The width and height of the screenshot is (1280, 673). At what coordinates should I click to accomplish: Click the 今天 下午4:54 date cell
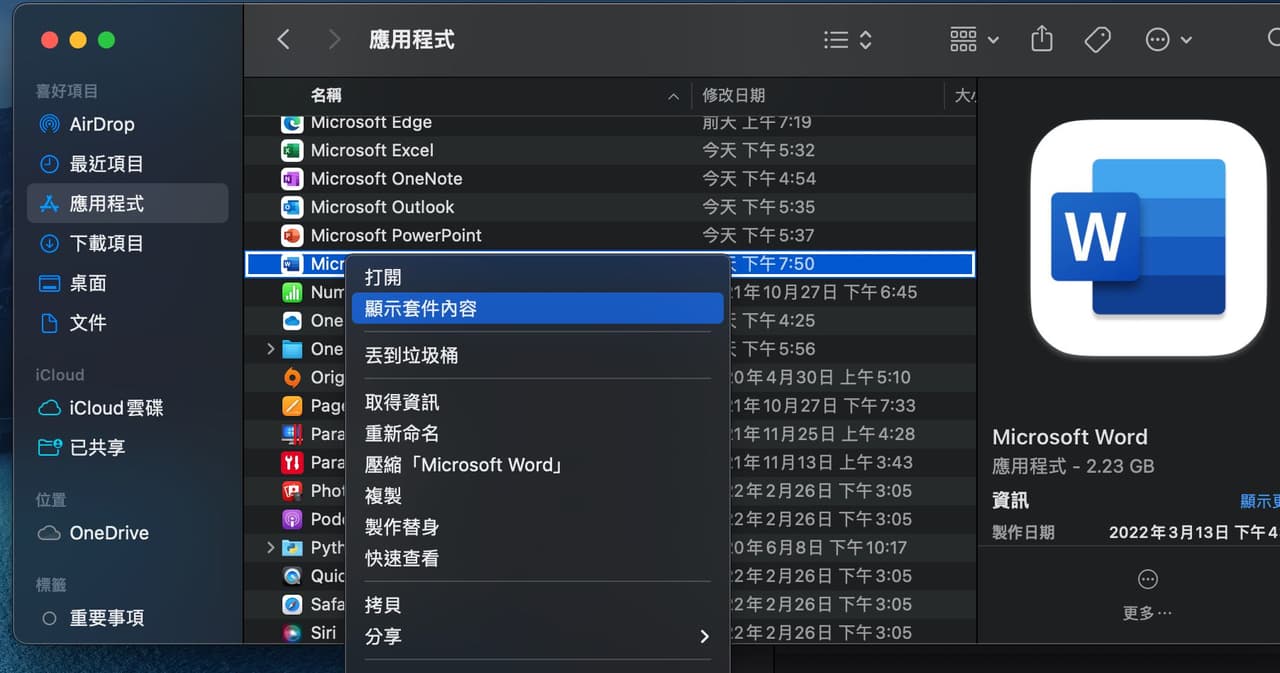pos(759,179)
